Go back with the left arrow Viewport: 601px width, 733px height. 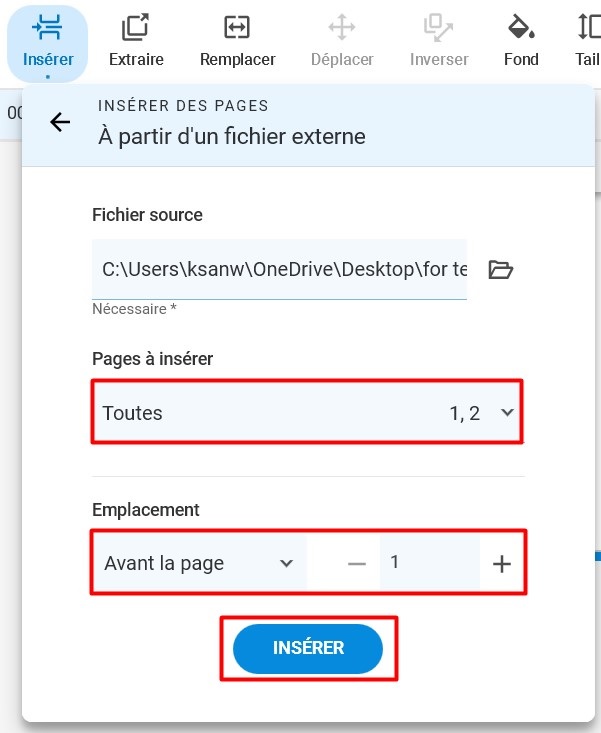tap(60, 122)
